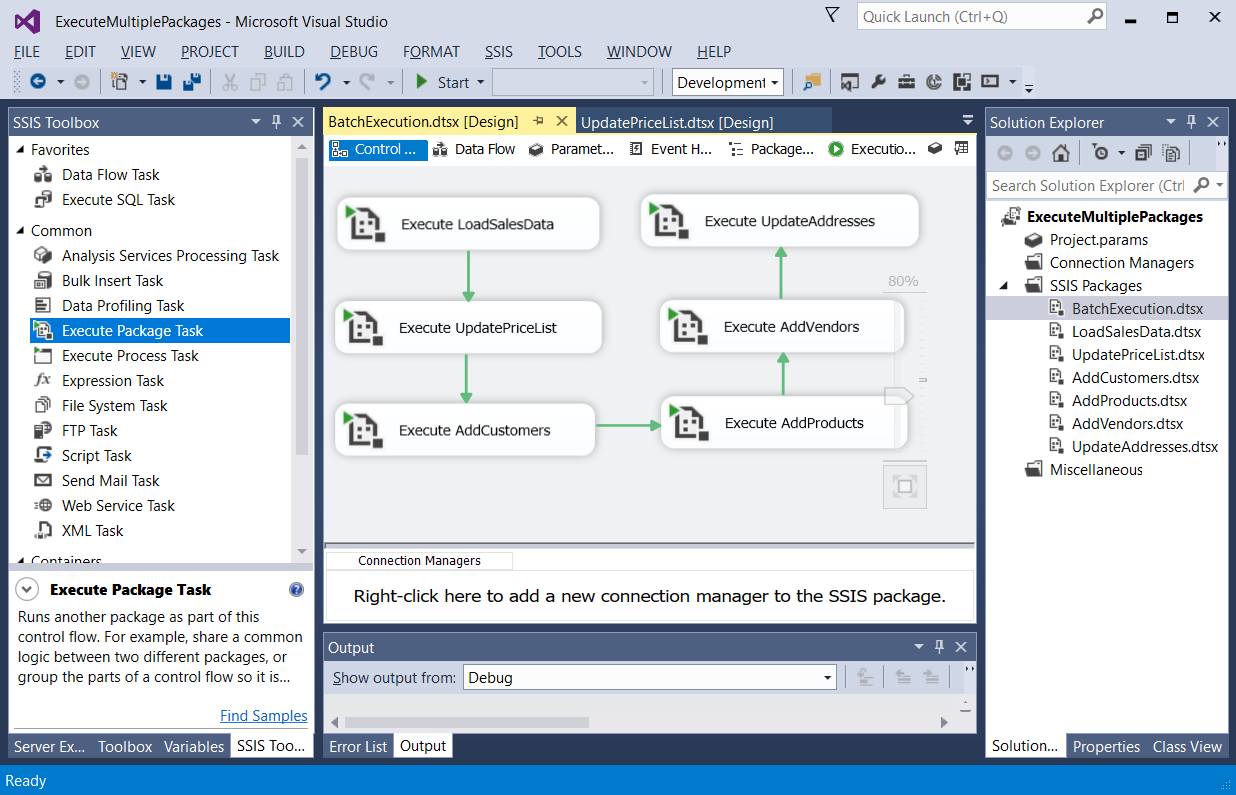
Task: Open the Data Flow designer tab
Action: (x=474, y=149)
